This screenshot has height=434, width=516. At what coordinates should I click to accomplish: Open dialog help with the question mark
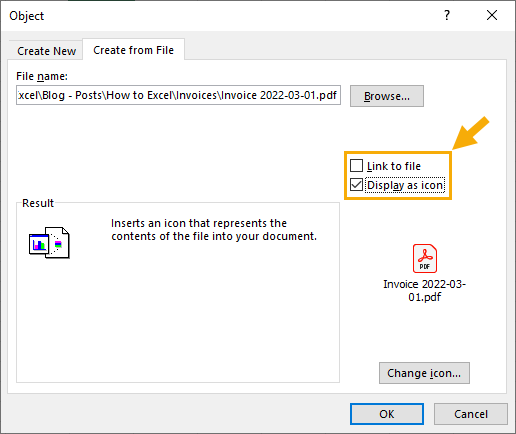pyautogui.click(x=447, y=15)
